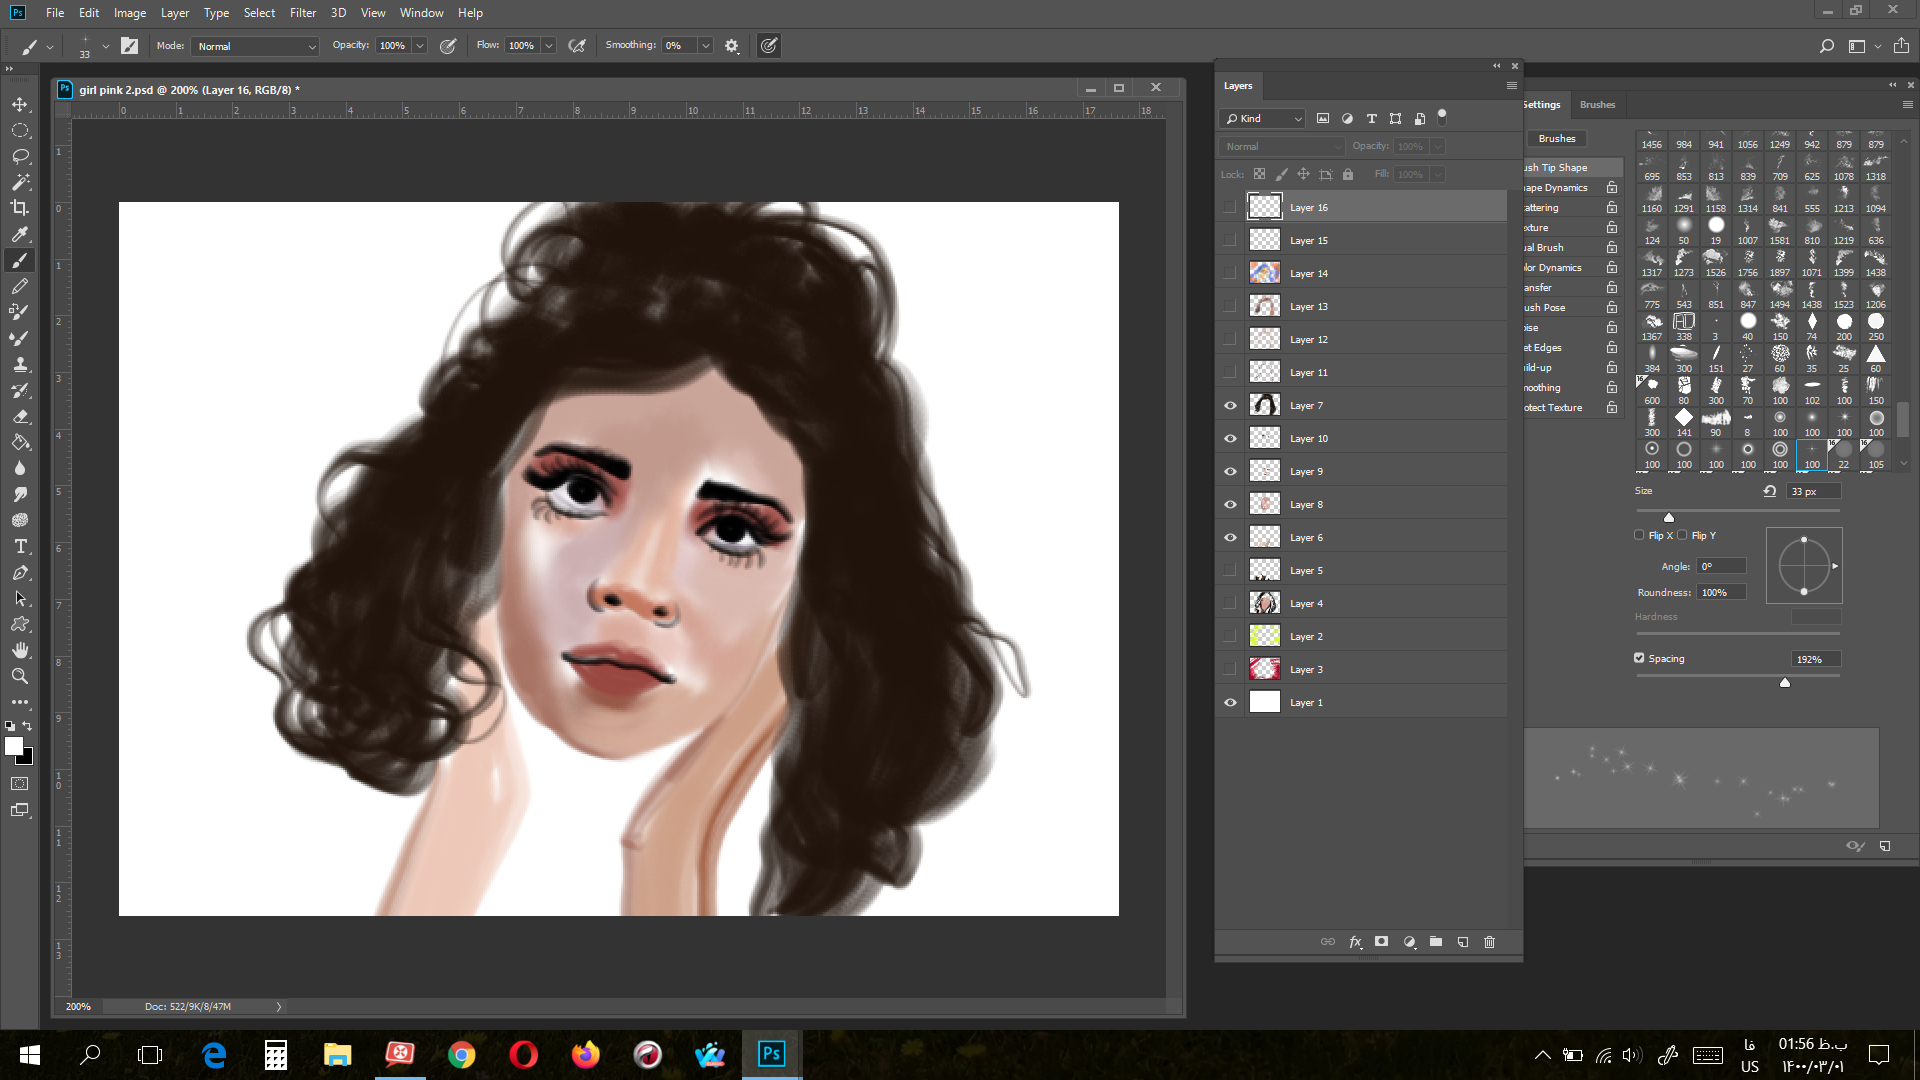Image resolution: width=1920 pixels, height=1080 pixels.
Task: Click the brush Size slider handle
Action: click(1669, 517)
